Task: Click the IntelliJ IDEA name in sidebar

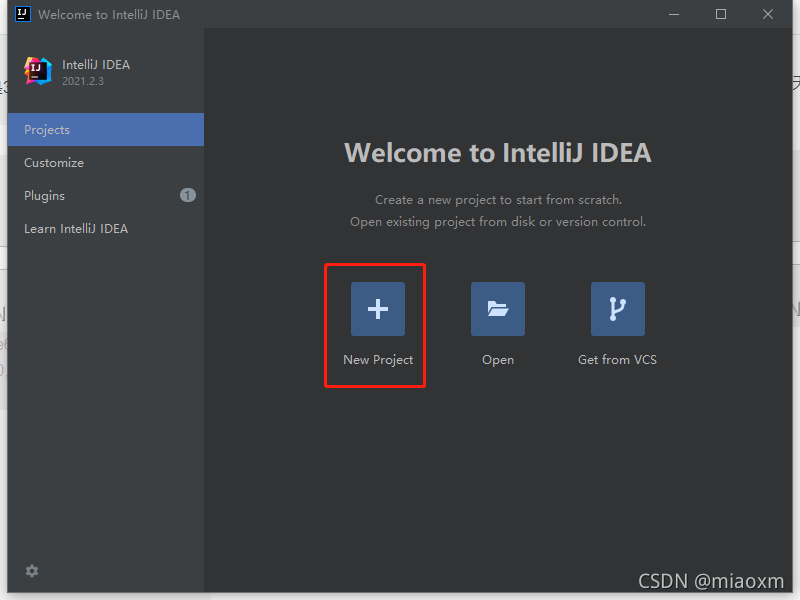Action: pyautogui.click(x=96, y=65)
